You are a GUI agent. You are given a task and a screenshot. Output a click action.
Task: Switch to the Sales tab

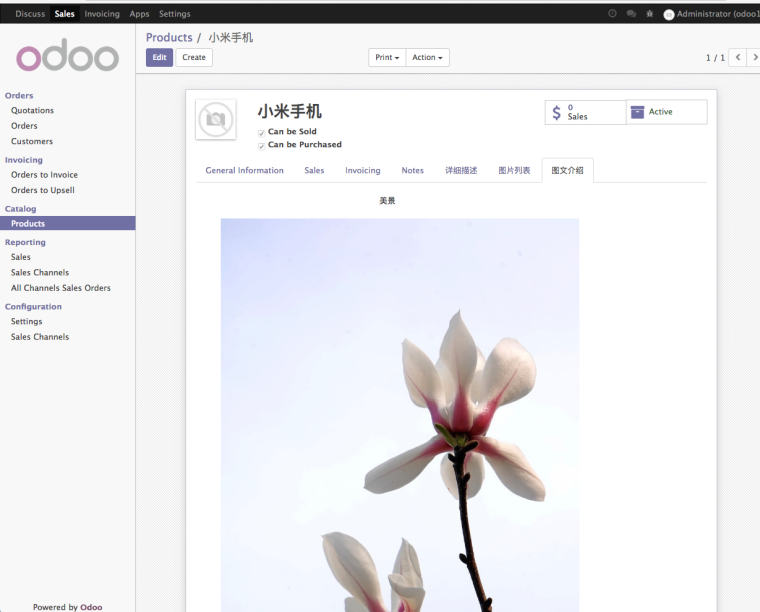coord(314,170)
